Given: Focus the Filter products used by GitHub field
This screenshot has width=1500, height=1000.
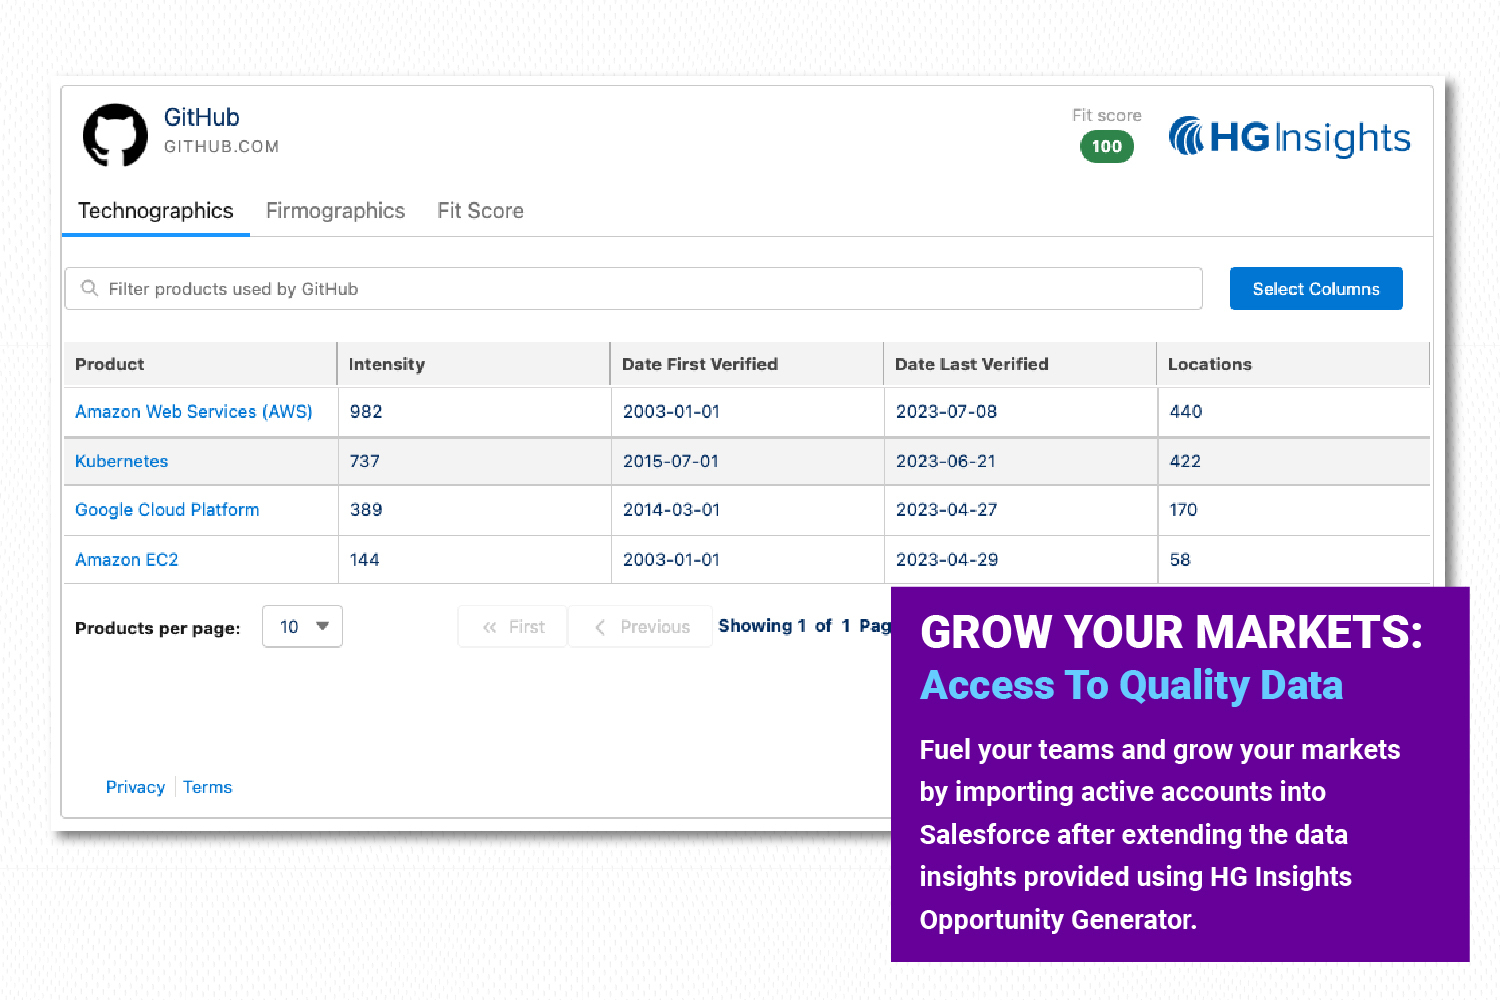Looking at the screenshot, I should (x=640, y=289).
